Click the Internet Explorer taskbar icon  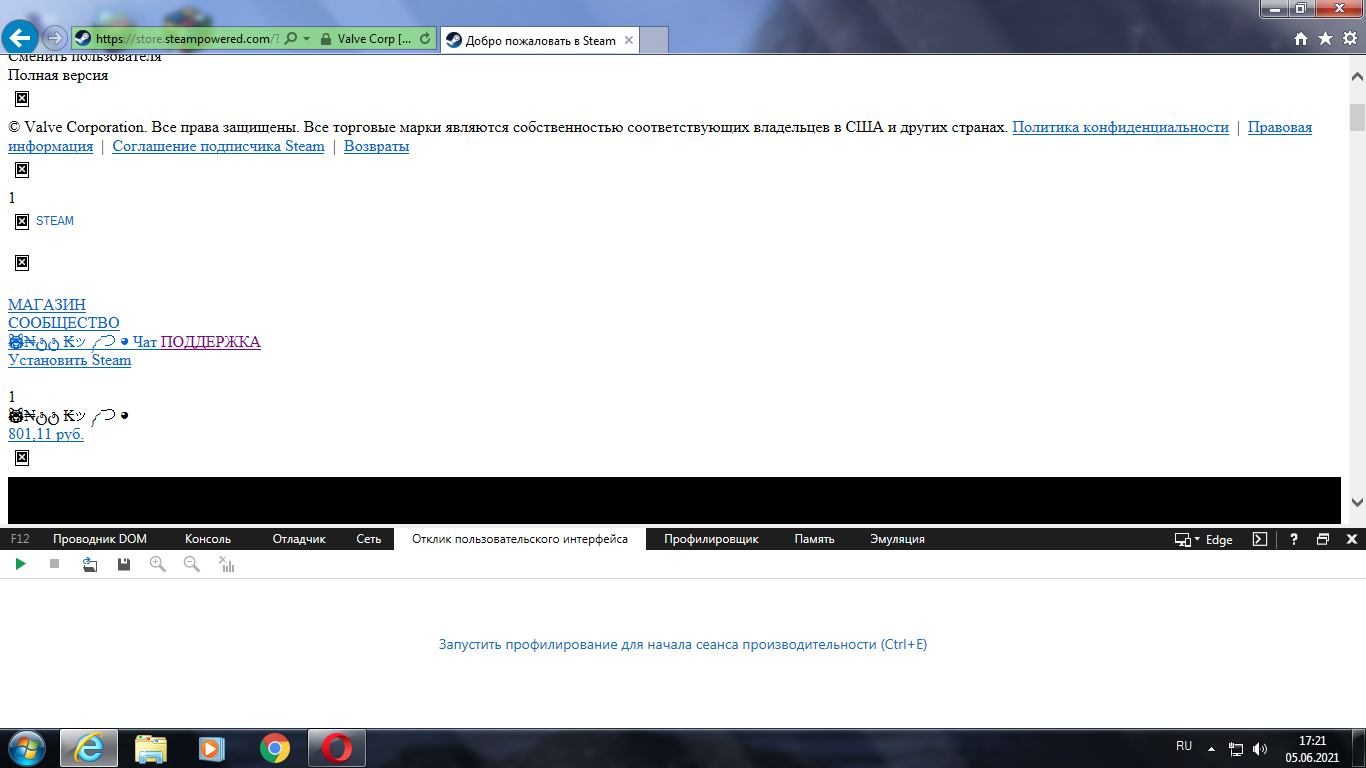(x=89, y=748)
